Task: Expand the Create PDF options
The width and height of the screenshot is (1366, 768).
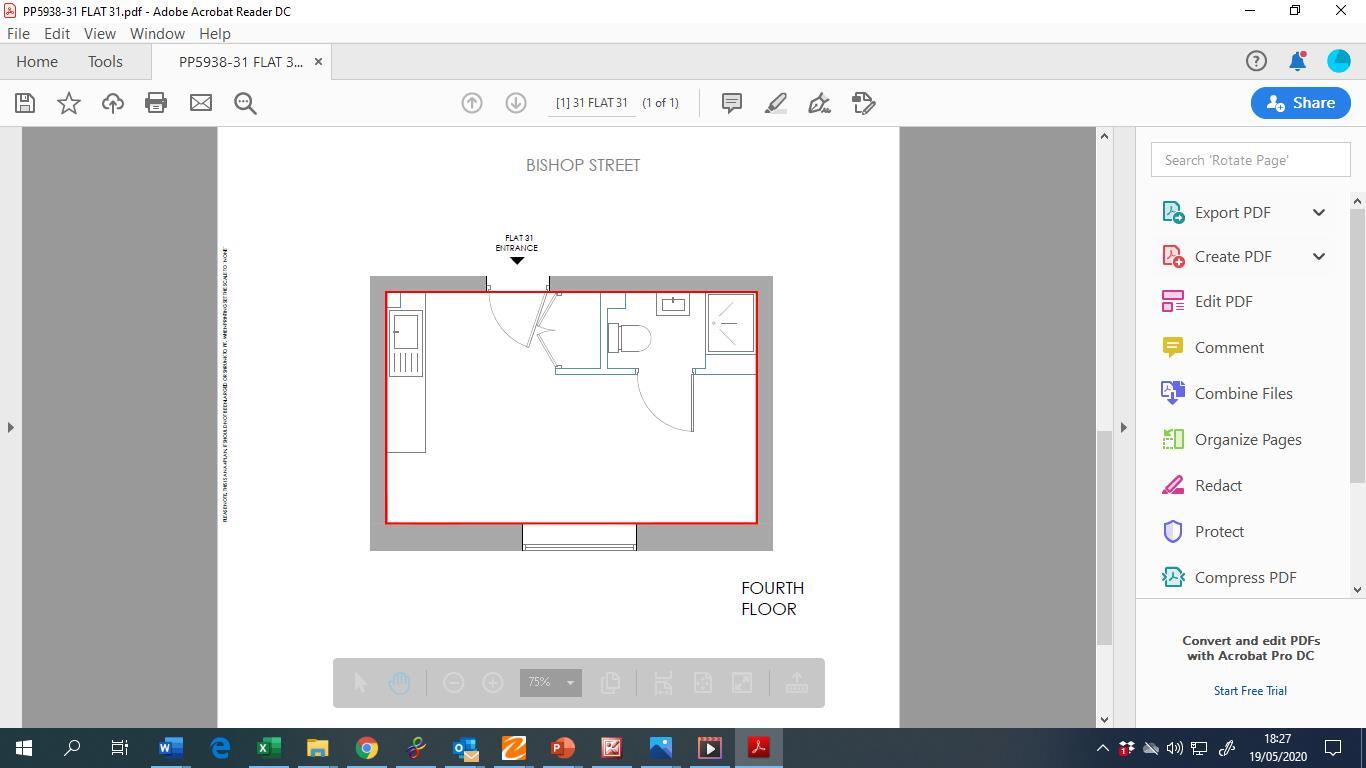Action: click(x=1318, y=256)
